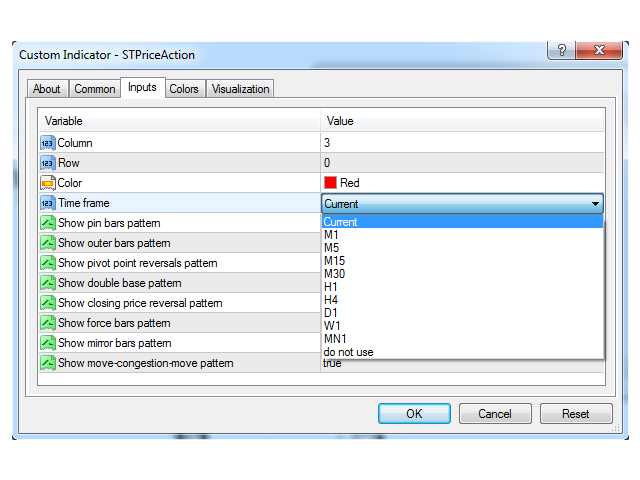
Task: Switch to the Colors tab
Action: (184, 89)
